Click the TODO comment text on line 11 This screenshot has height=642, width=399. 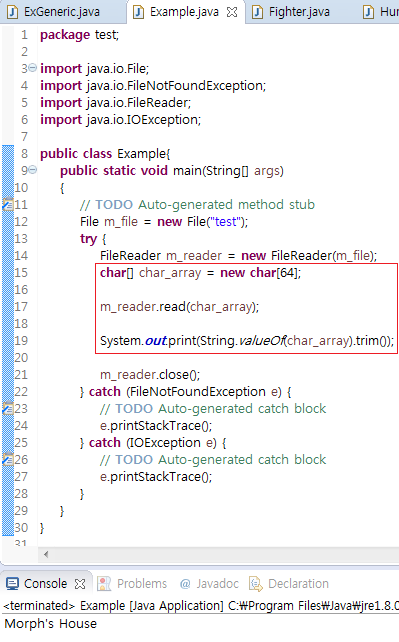[197, 204]
